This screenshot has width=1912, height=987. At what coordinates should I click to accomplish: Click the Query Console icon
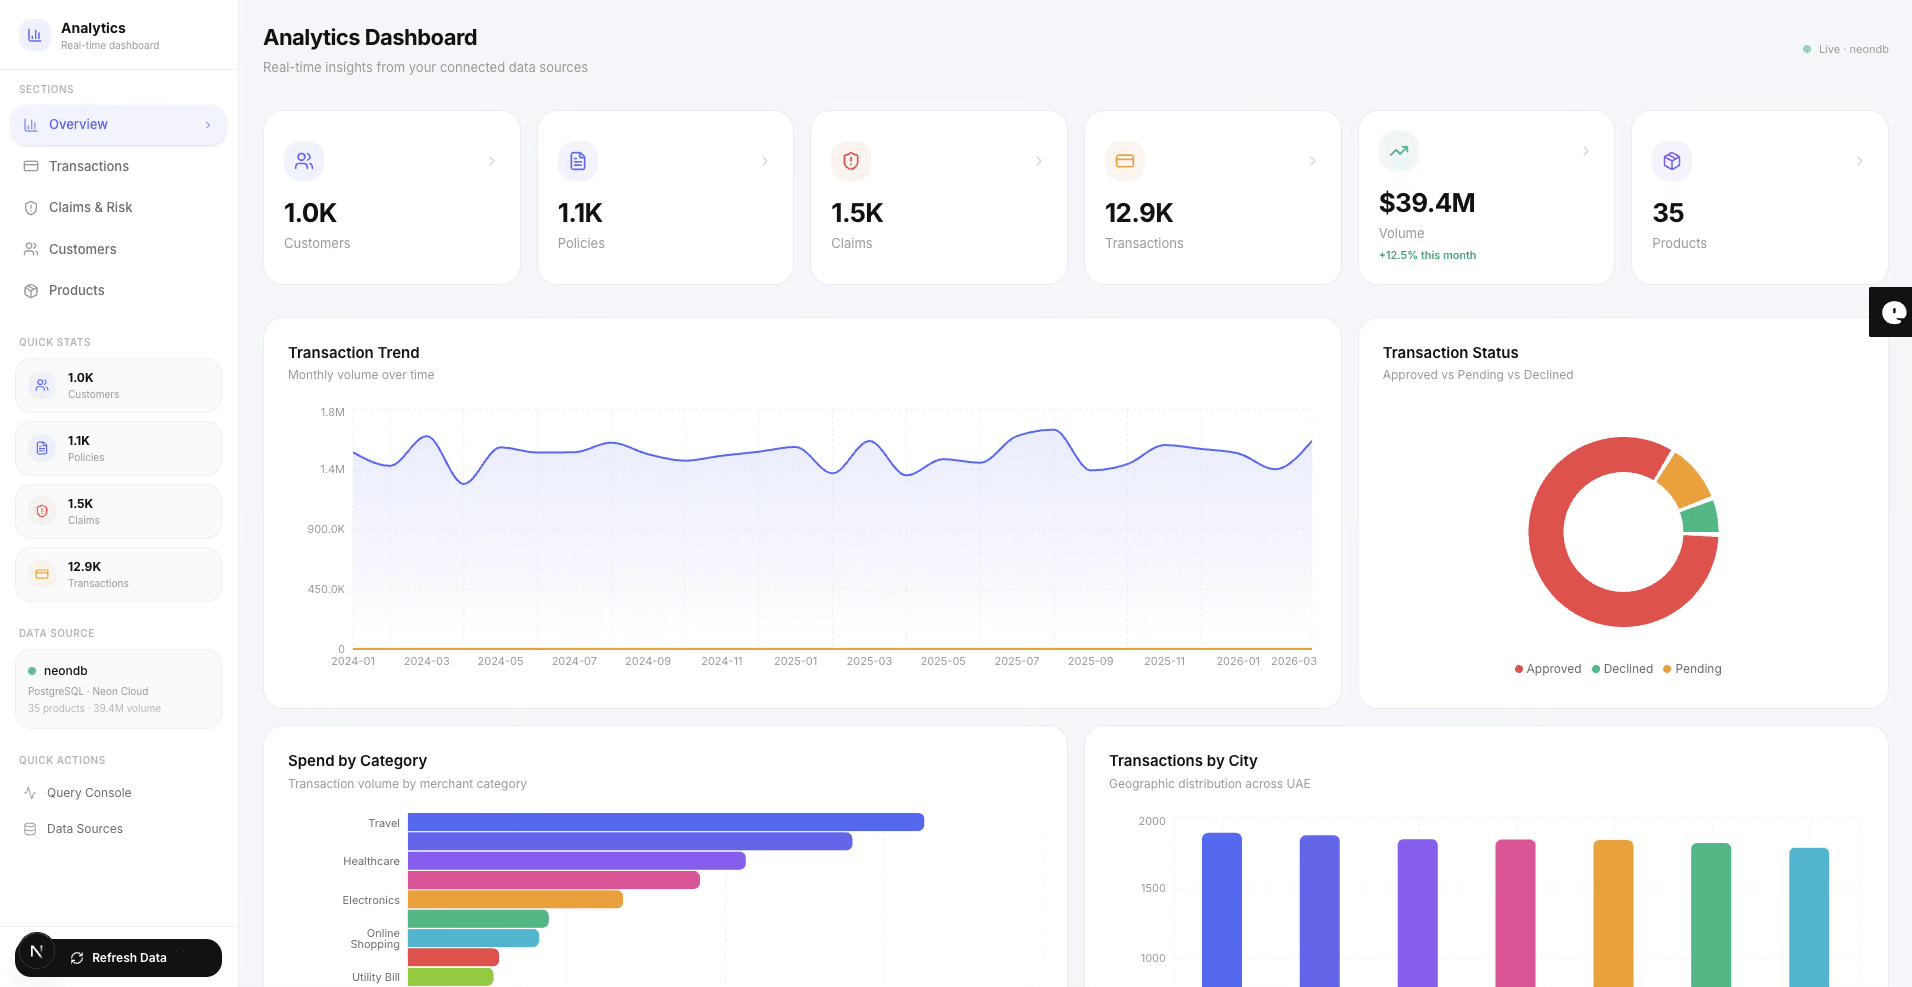pos(31,792)
